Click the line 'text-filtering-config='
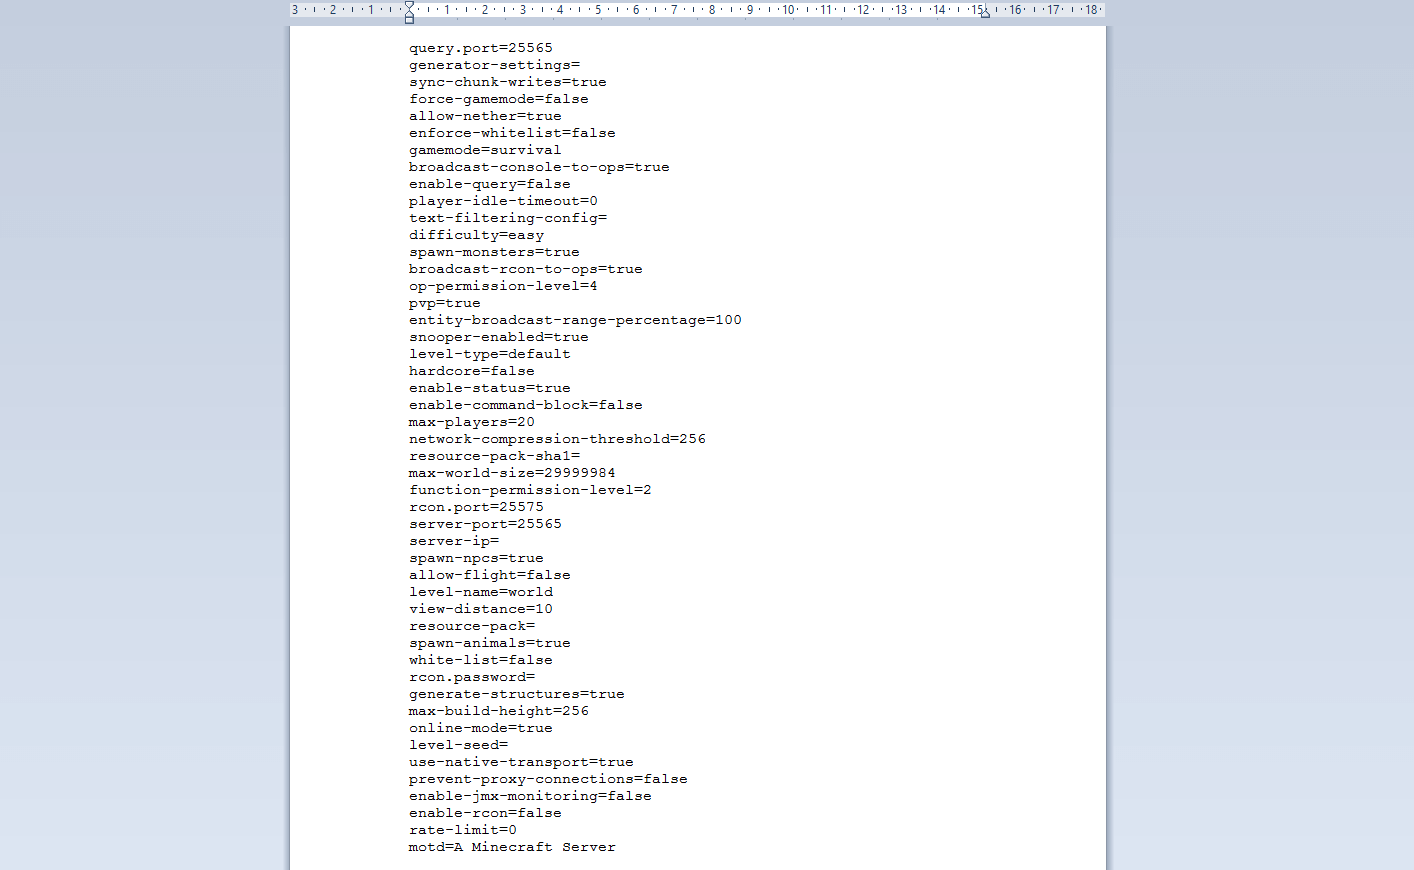 point(508,218)
